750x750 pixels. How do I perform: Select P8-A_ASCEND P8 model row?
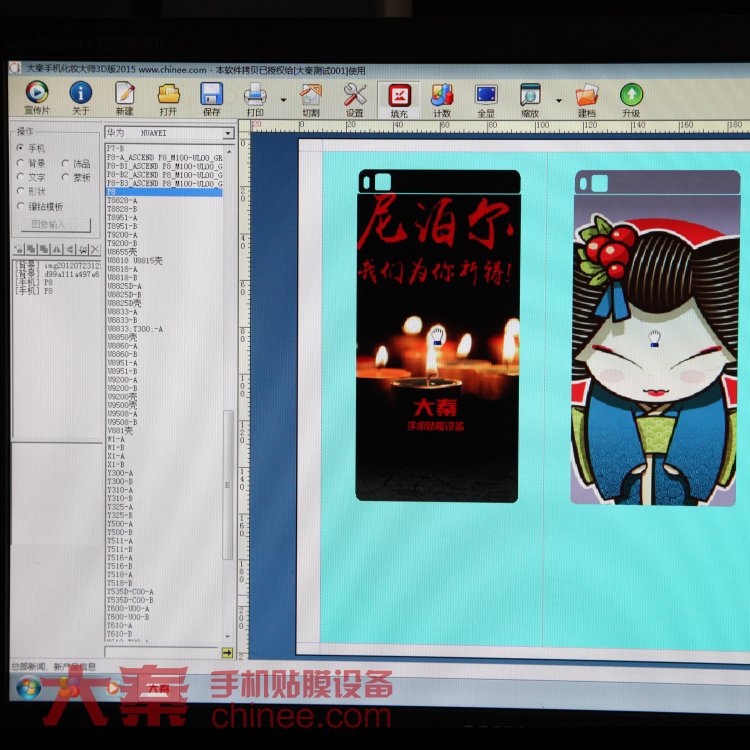164,157
